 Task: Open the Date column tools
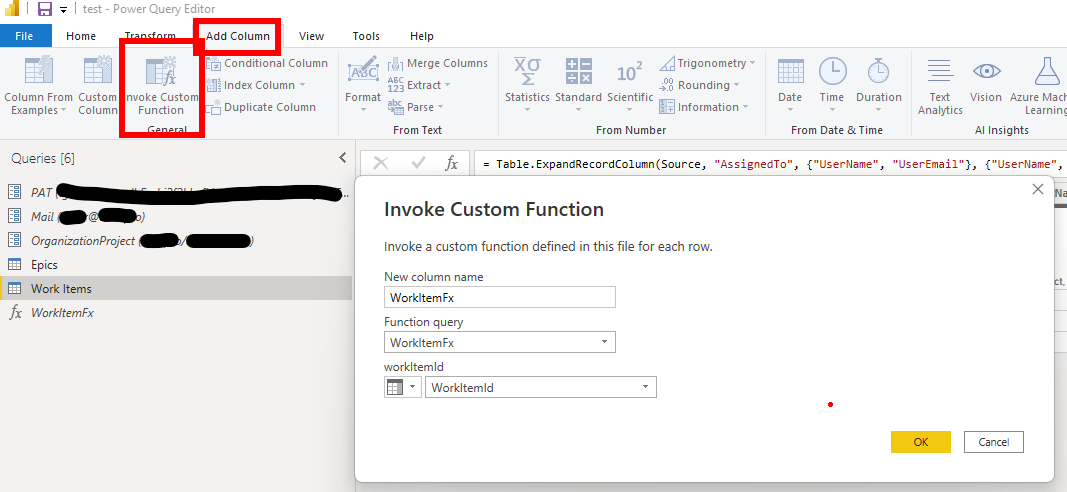790,83
